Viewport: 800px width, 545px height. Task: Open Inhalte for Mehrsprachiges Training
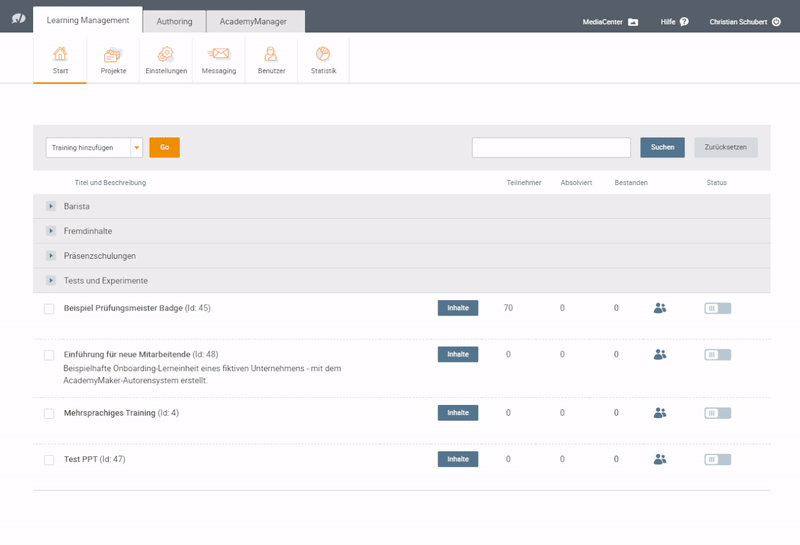tap(458, 412)
